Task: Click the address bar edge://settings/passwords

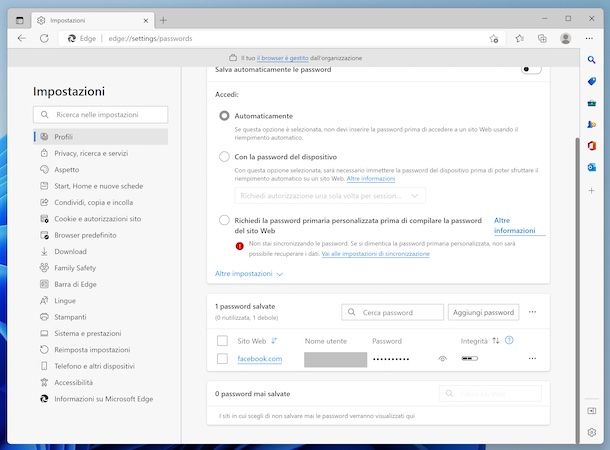Action: point(150,39)
